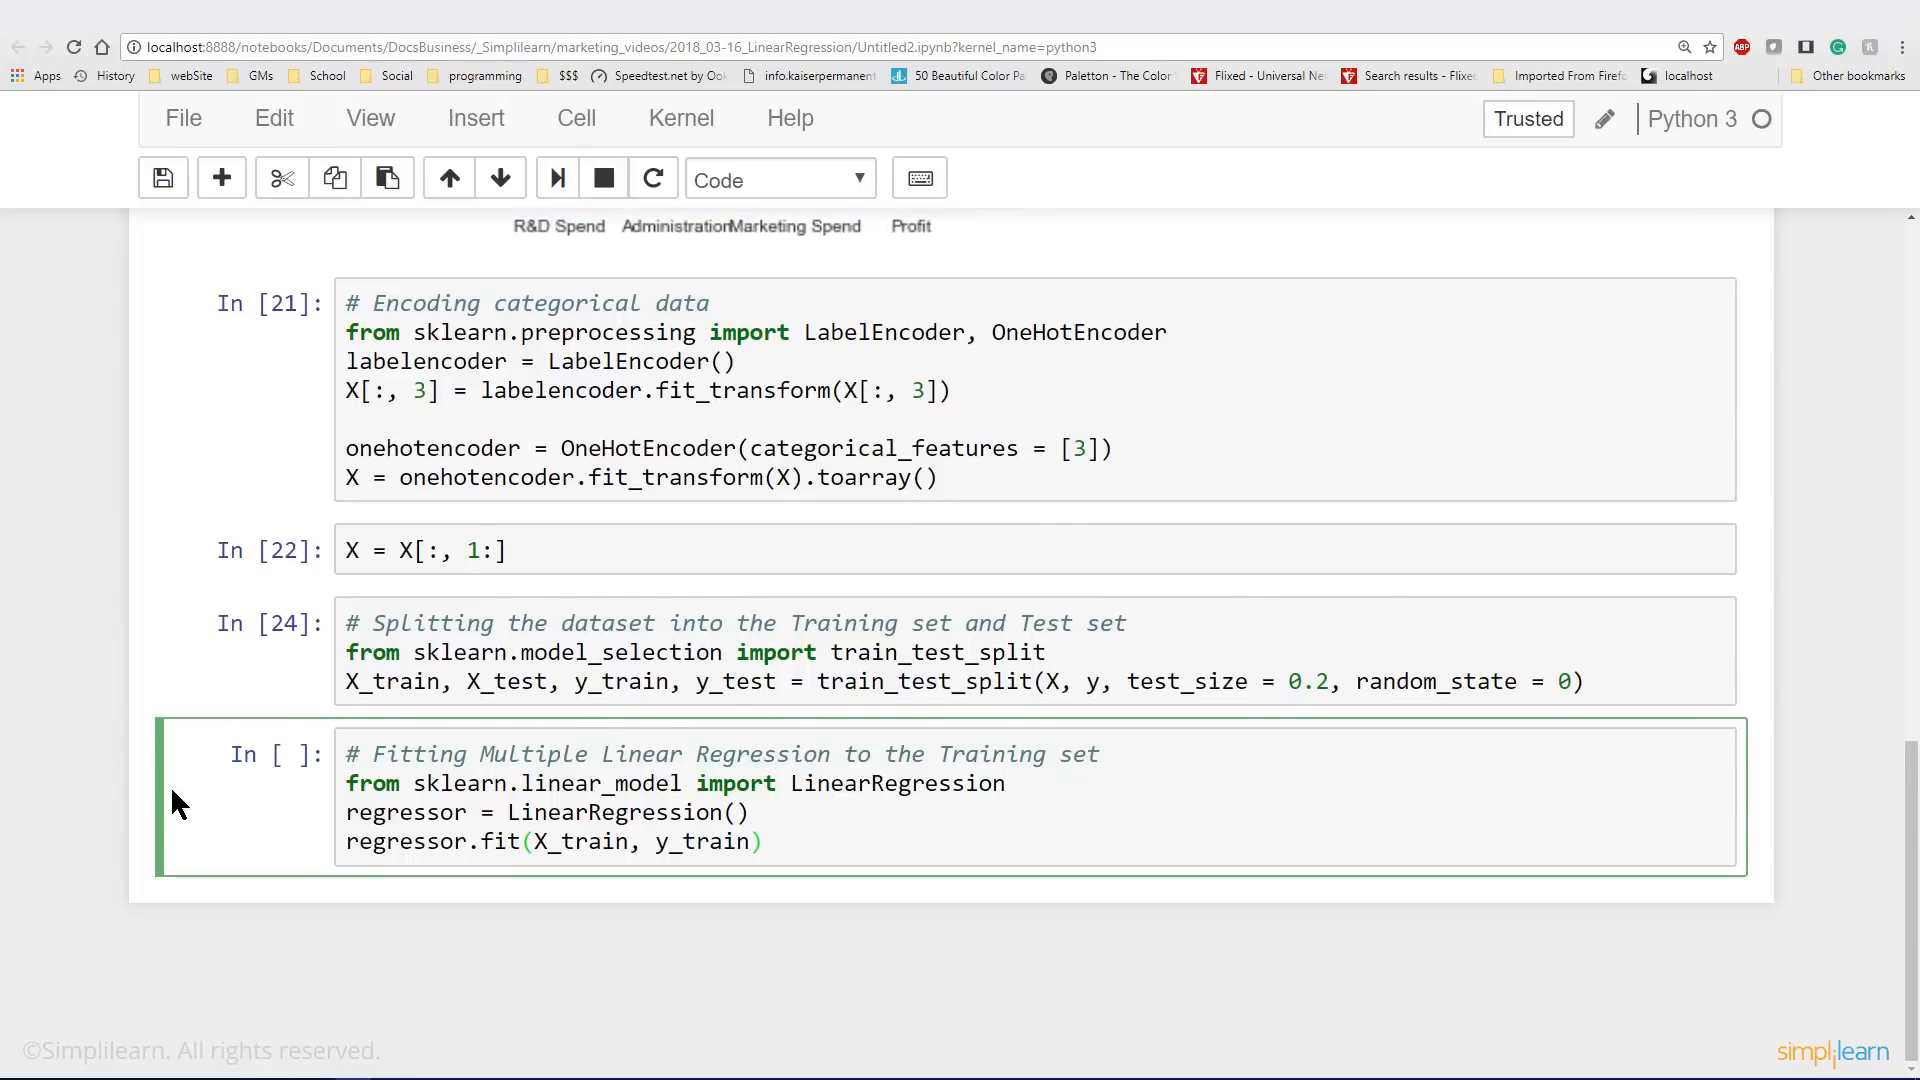1920x1080 pixels.
Task: Click the pencil edit mode icon
Action: tap(1605, 119)
